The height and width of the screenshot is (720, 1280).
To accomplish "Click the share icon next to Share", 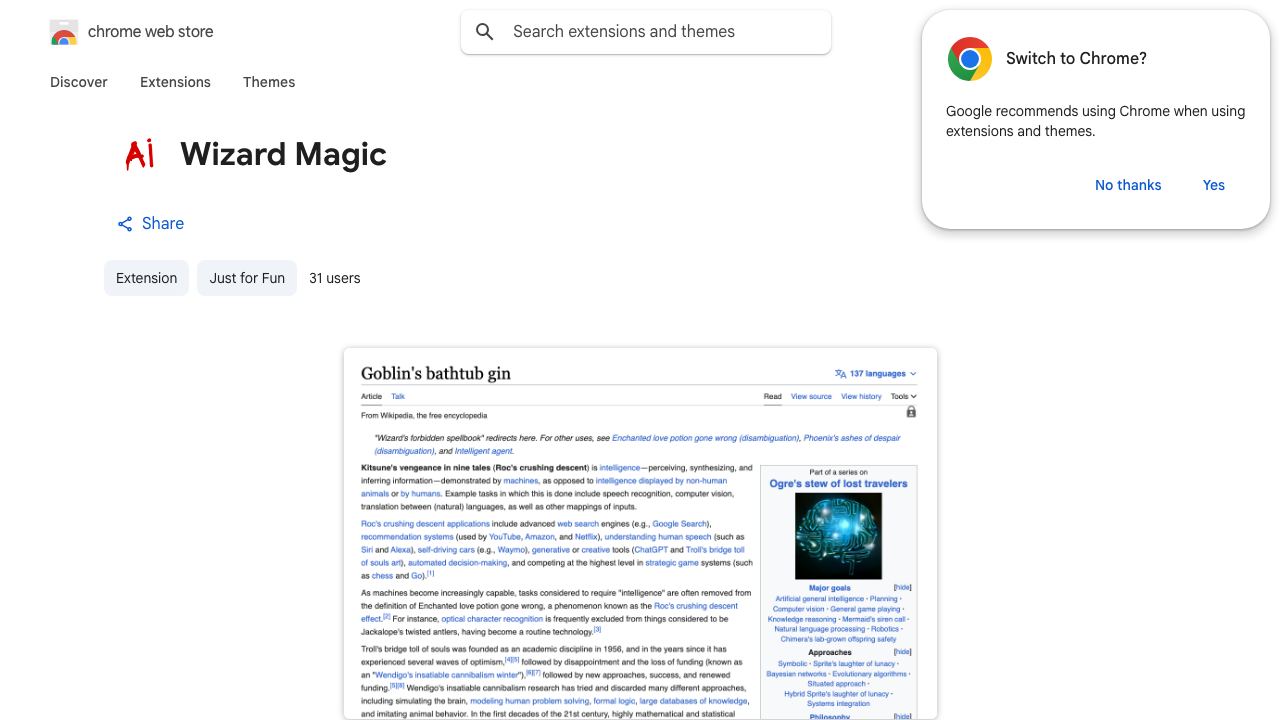I will click(x=125, y=224).
